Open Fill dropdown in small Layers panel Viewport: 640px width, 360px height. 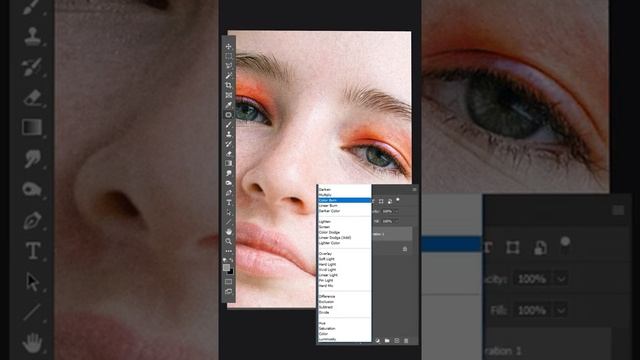point(396,221)
